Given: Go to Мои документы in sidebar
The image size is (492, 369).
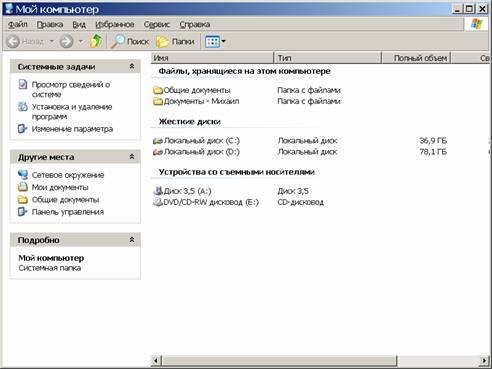Looking at the screenshot, I should pos(60,187).
